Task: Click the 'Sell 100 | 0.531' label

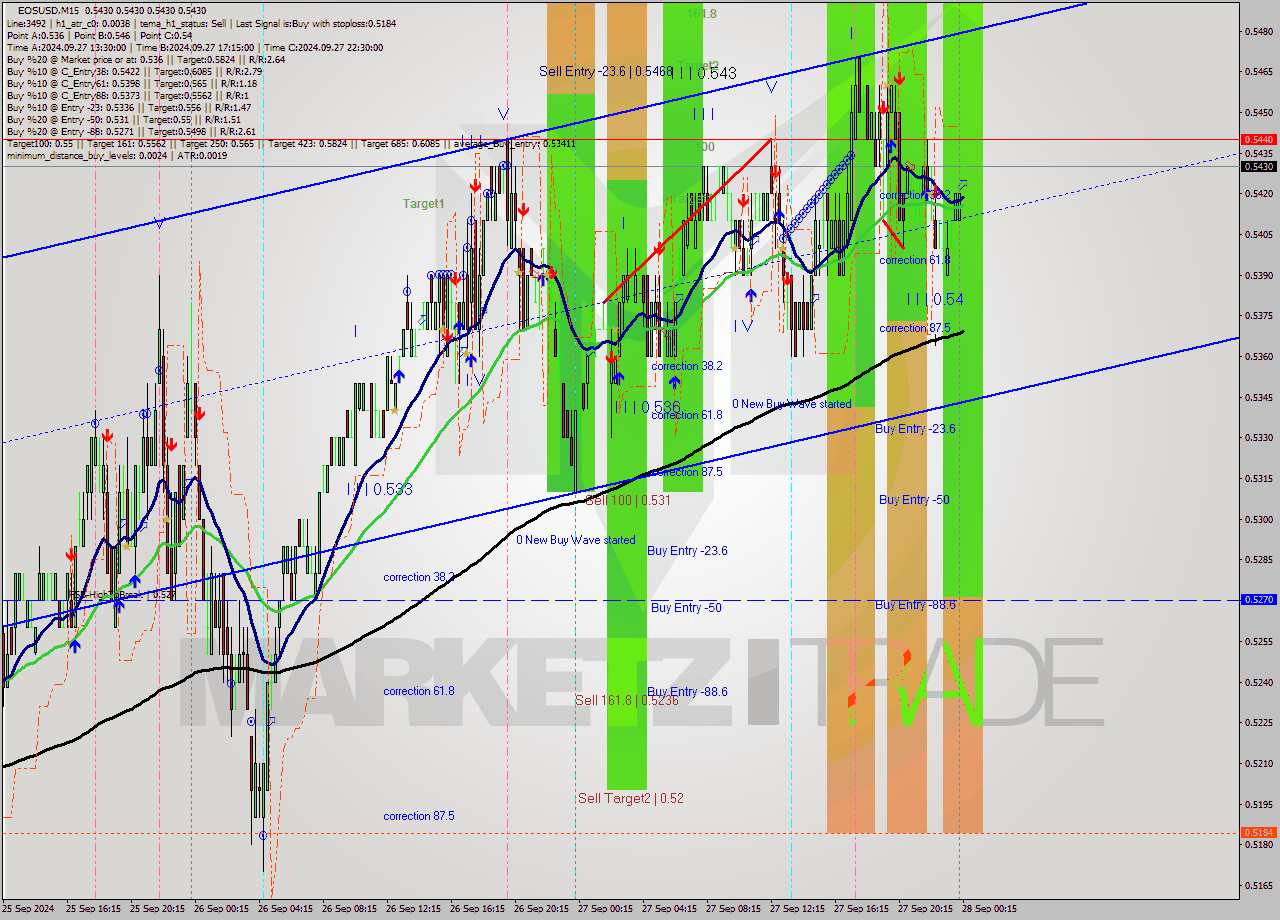Action: pyautogui.click(x=628, y=500)
